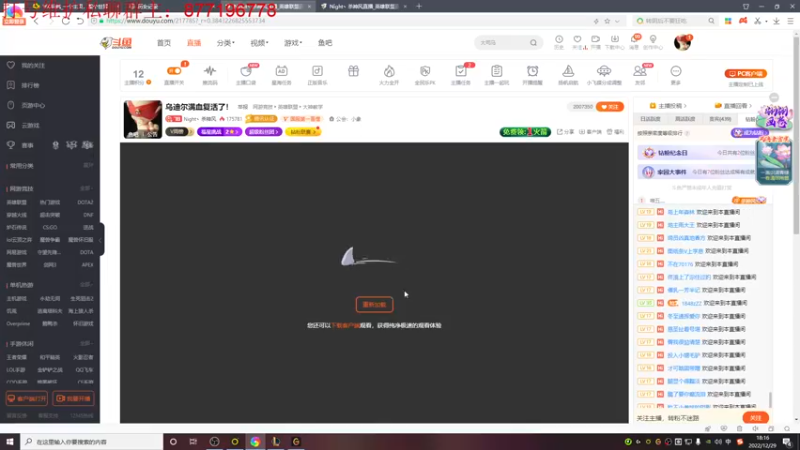The image size is (800, 450).
Task: Select DOTA2 category in sidebar
Action: [85, 203]
